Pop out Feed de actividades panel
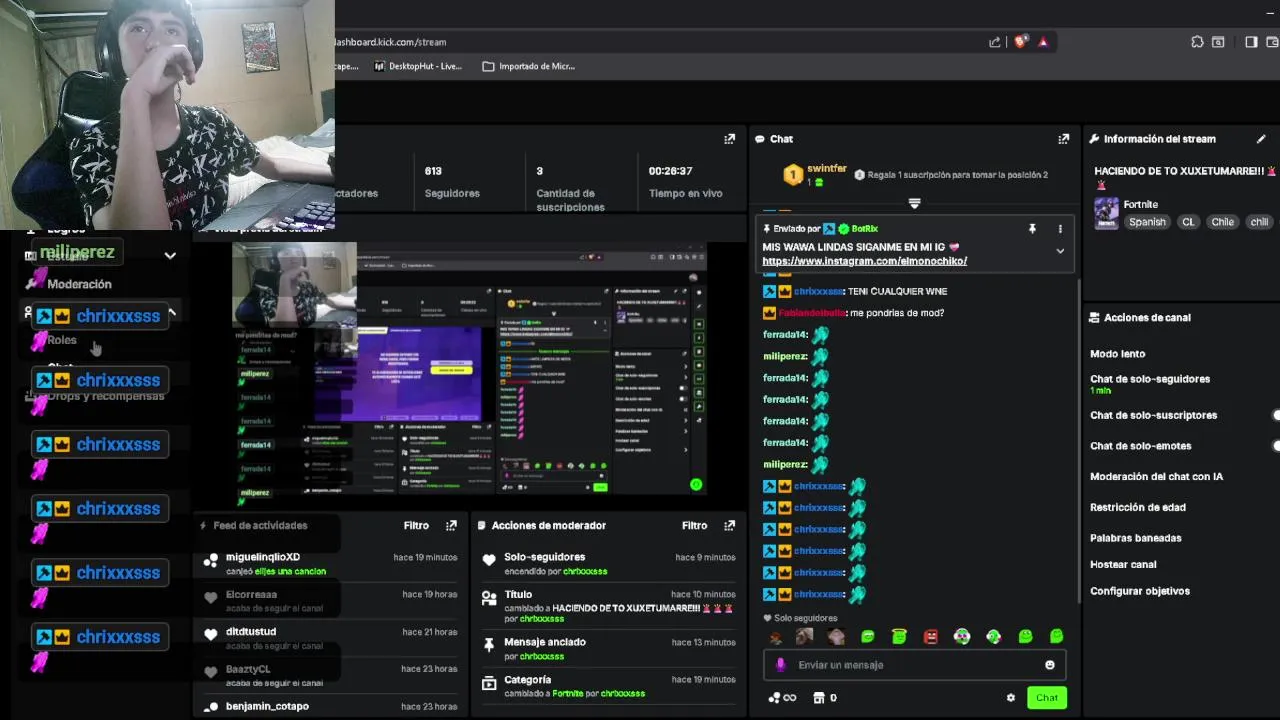The width and height of the screenshot is (1280, 720). point(451,525)
